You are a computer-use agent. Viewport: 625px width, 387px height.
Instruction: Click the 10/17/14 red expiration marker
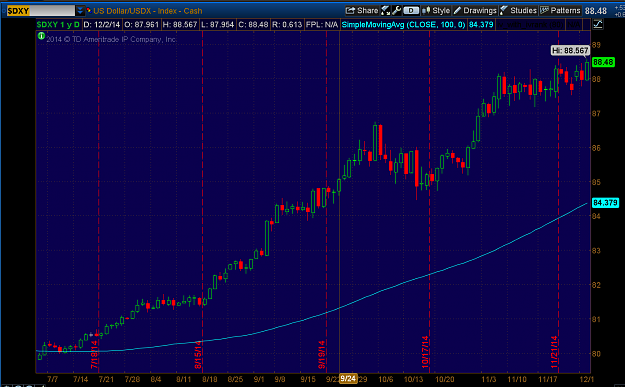coord(425,352)
